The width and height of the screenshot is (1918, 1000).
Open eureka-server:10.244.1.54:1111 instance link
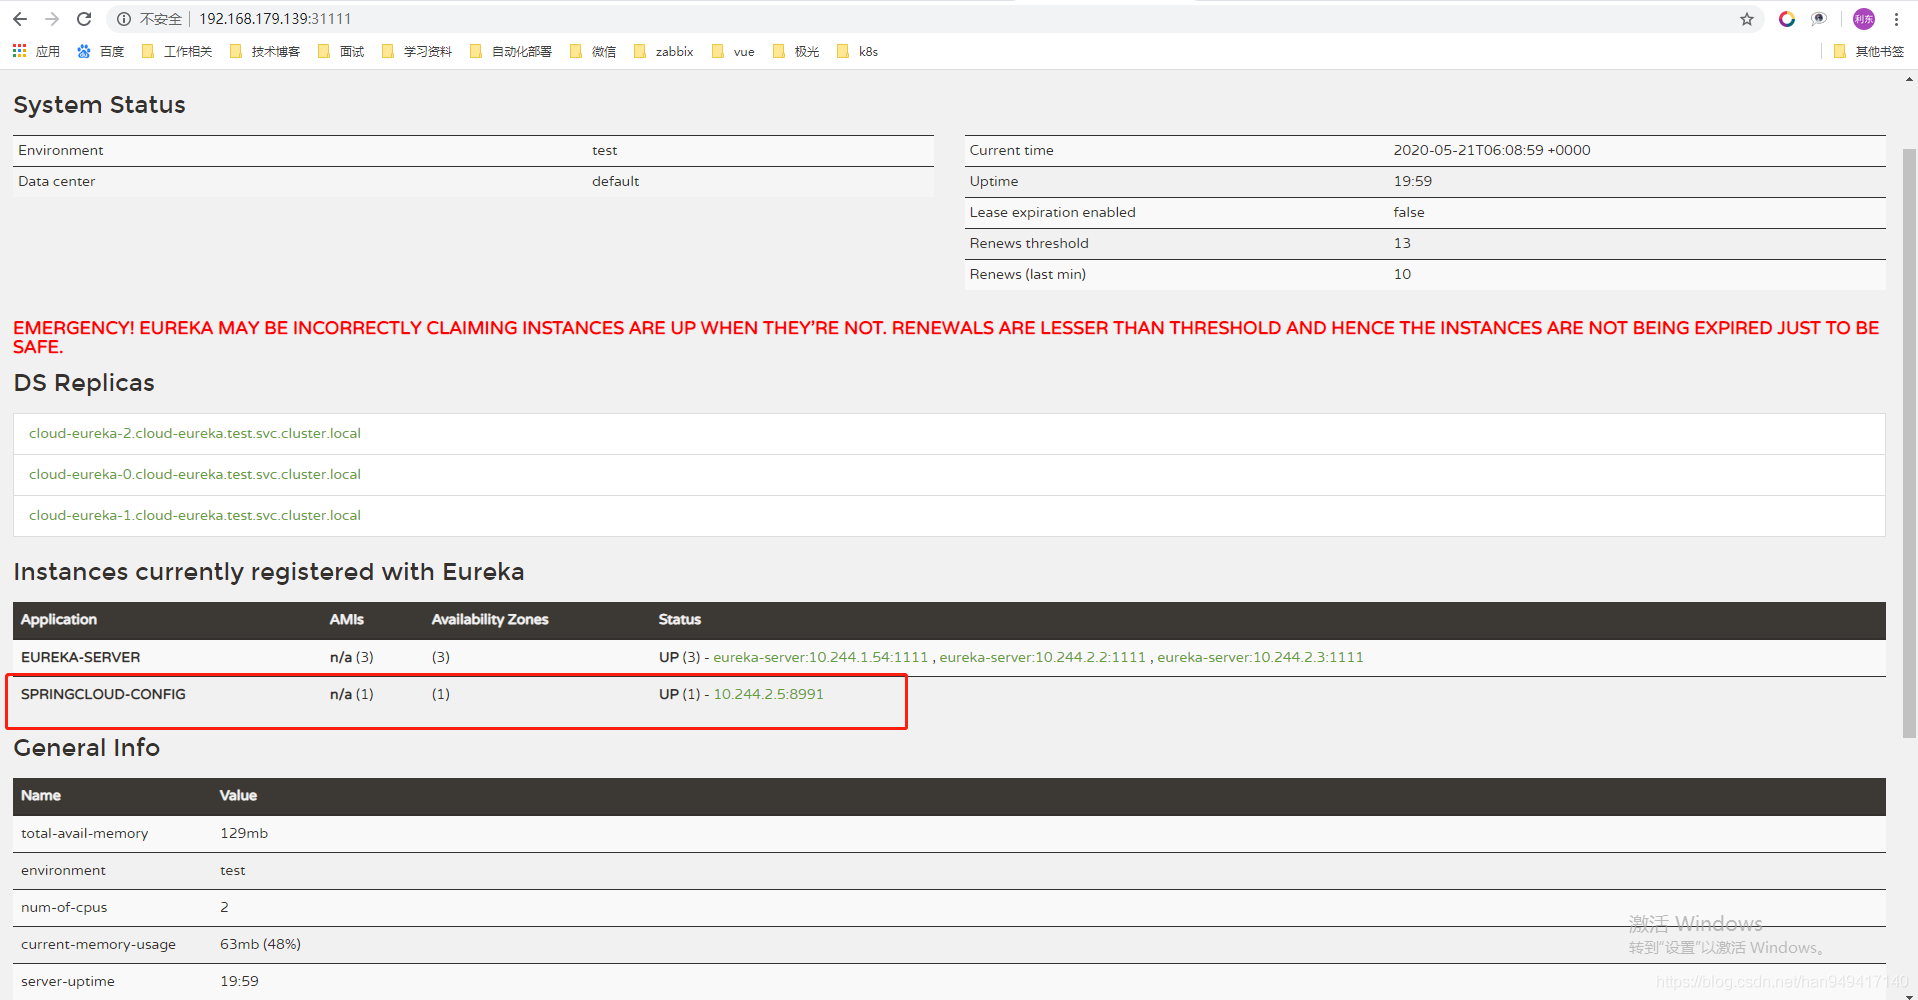pyautogui.click(x=820, y=657)
